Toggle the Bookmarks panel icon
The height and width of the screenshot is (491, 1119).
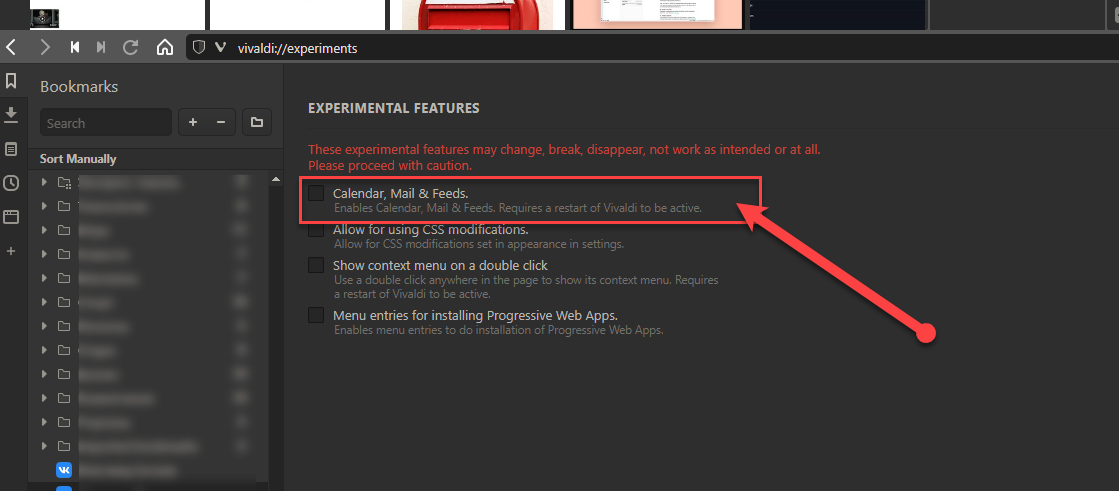[x=11, y=81]
